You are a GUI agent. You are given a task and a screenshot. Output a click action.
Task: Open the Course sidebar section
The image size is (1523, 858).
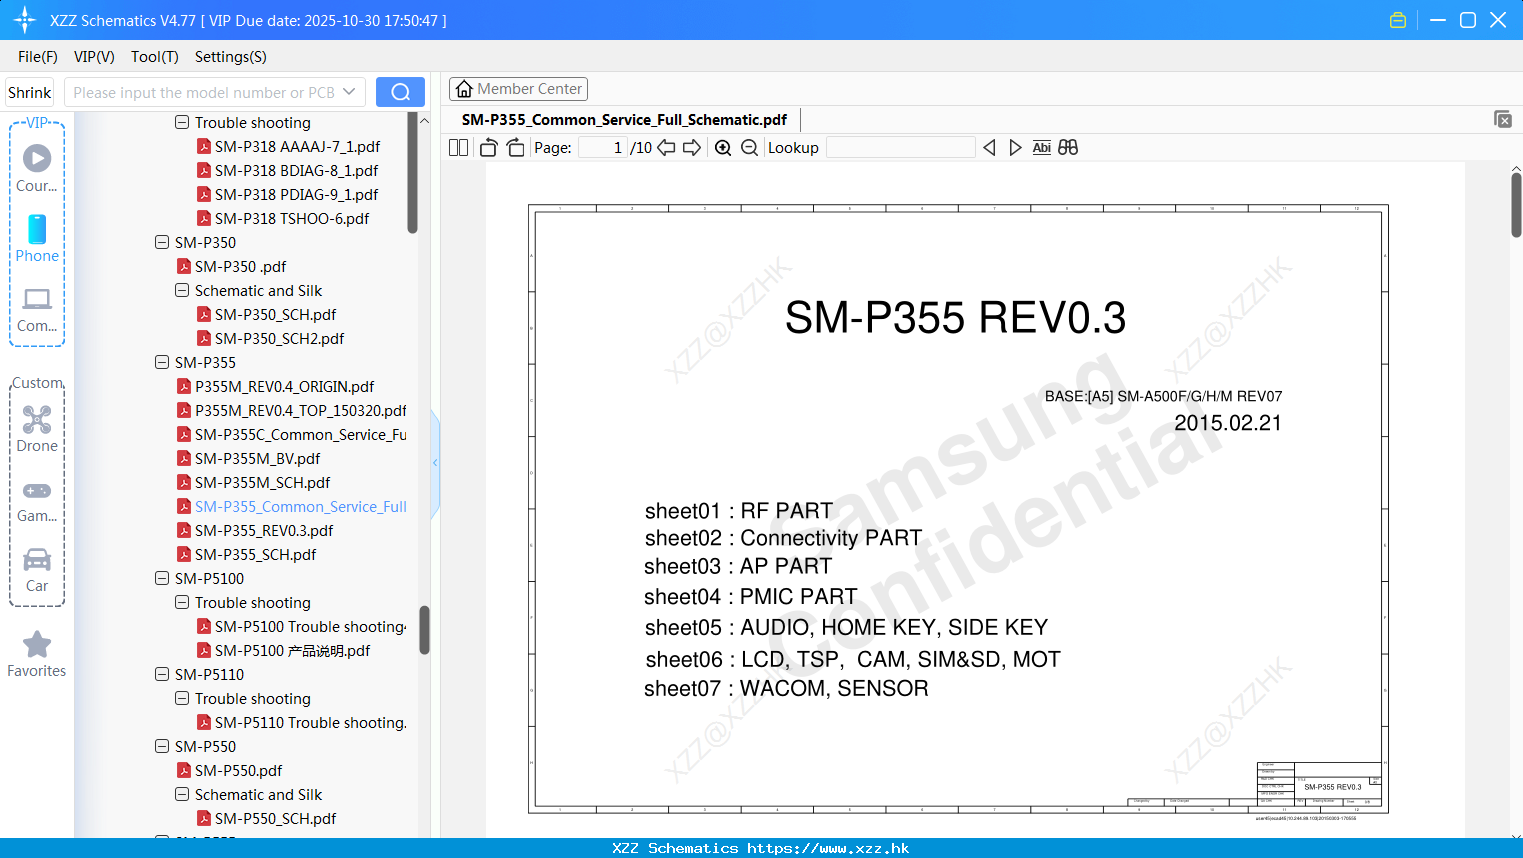tap(37, 167)
